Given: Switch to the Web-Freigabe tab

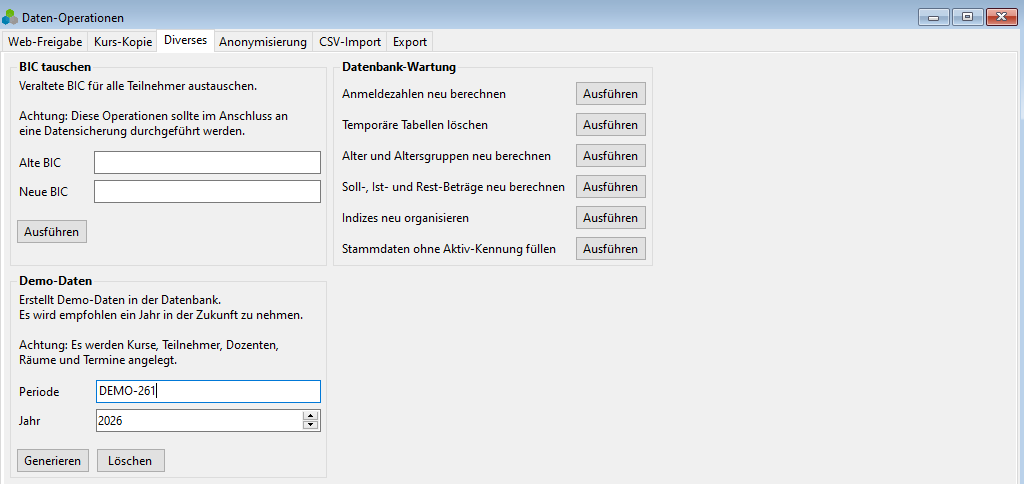Looking at the screenshot, I should [x=45, y=42].
